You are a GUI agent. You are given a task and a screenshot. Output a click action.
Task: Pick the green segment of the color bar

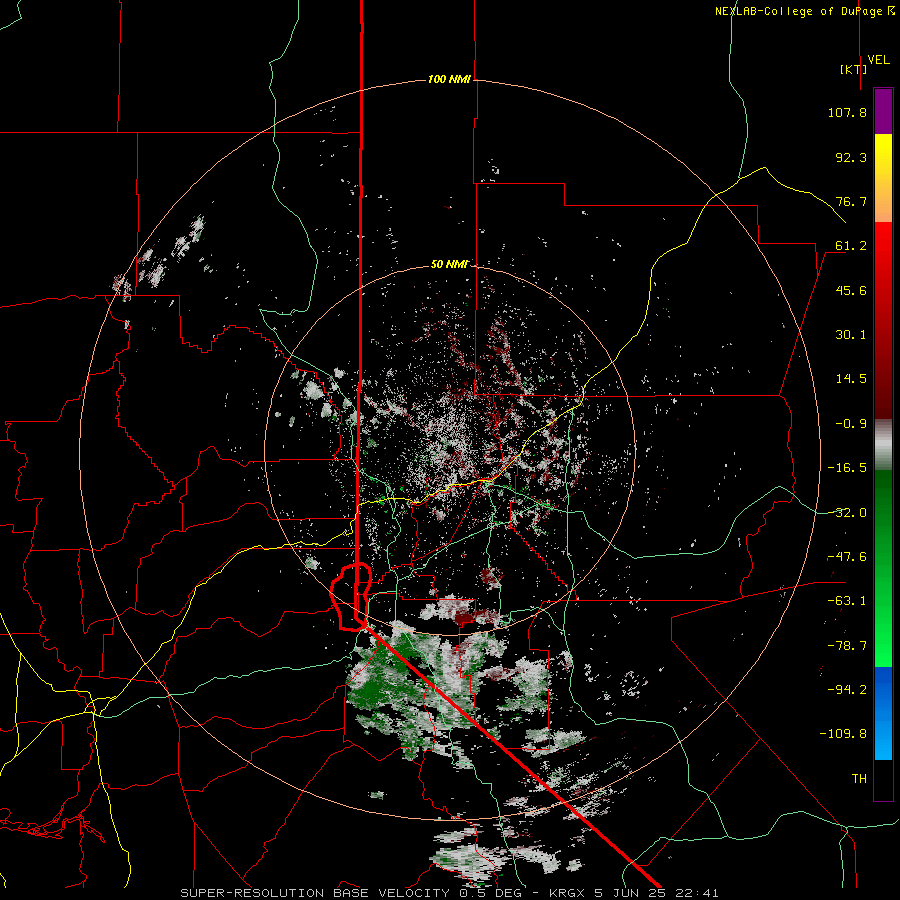883,568
